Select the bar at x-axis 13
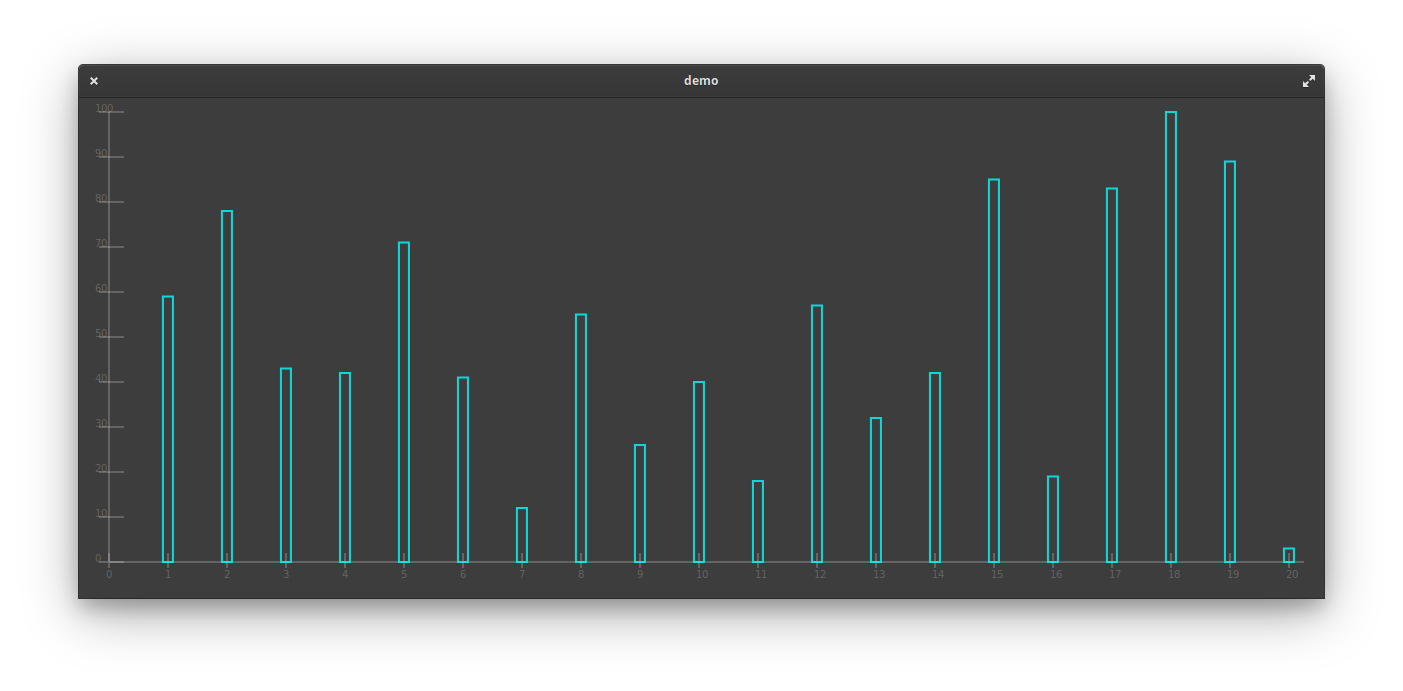Viewport: 1403px width, 691px height. click(876, 490)
